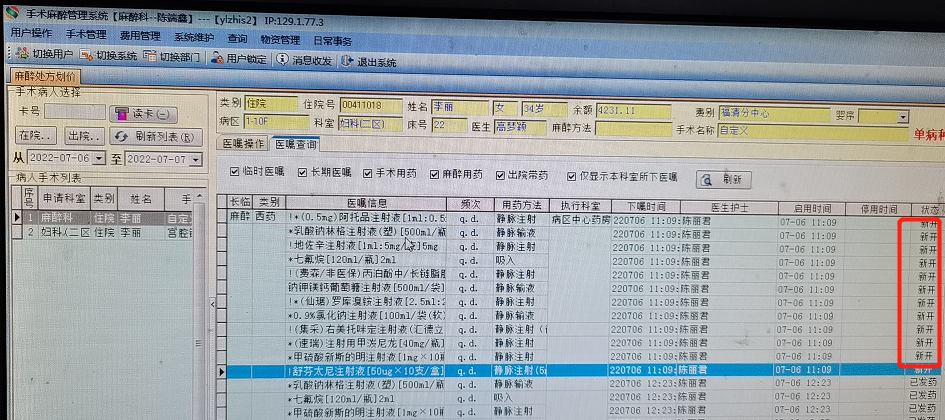945x420 pixels.
Task: Select the 注射用甲泼尼龙 order row
Action: point(579,342)
